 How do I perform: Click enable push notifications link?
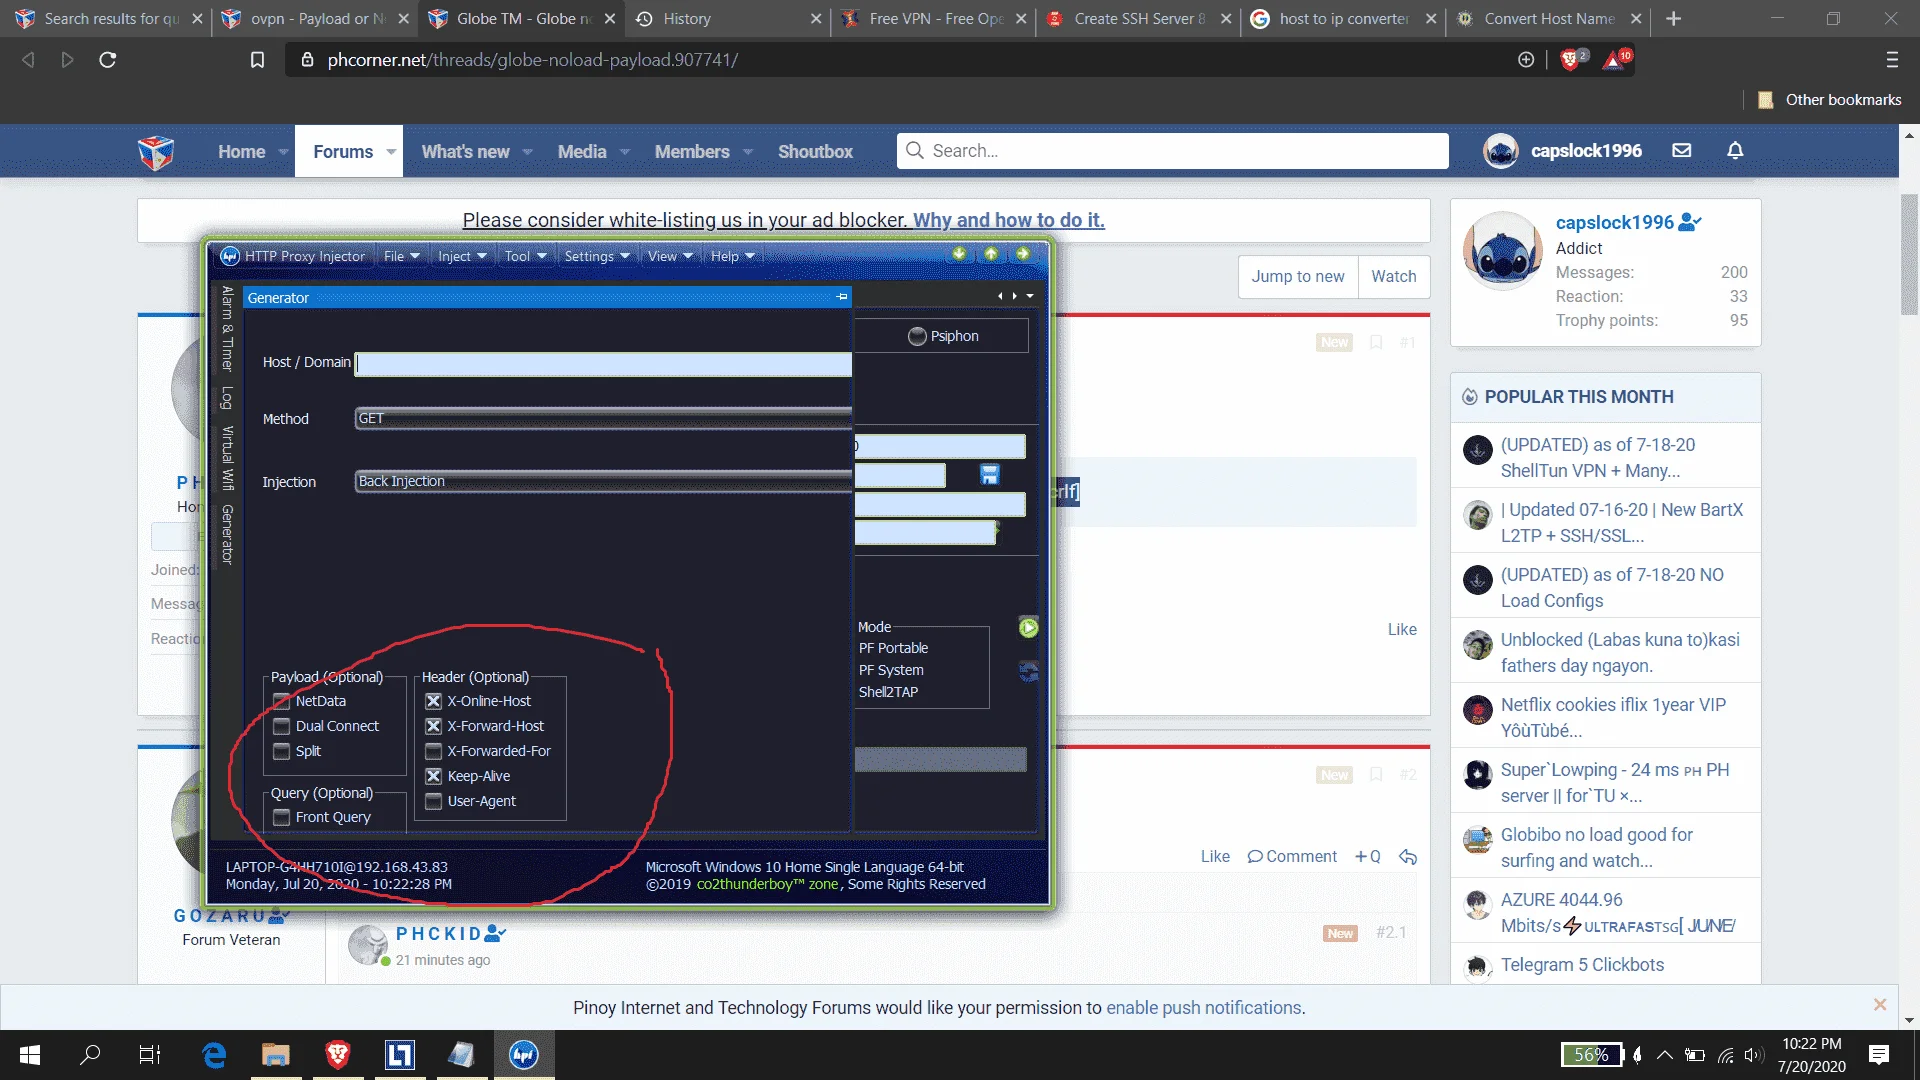click(1204, 1008)
